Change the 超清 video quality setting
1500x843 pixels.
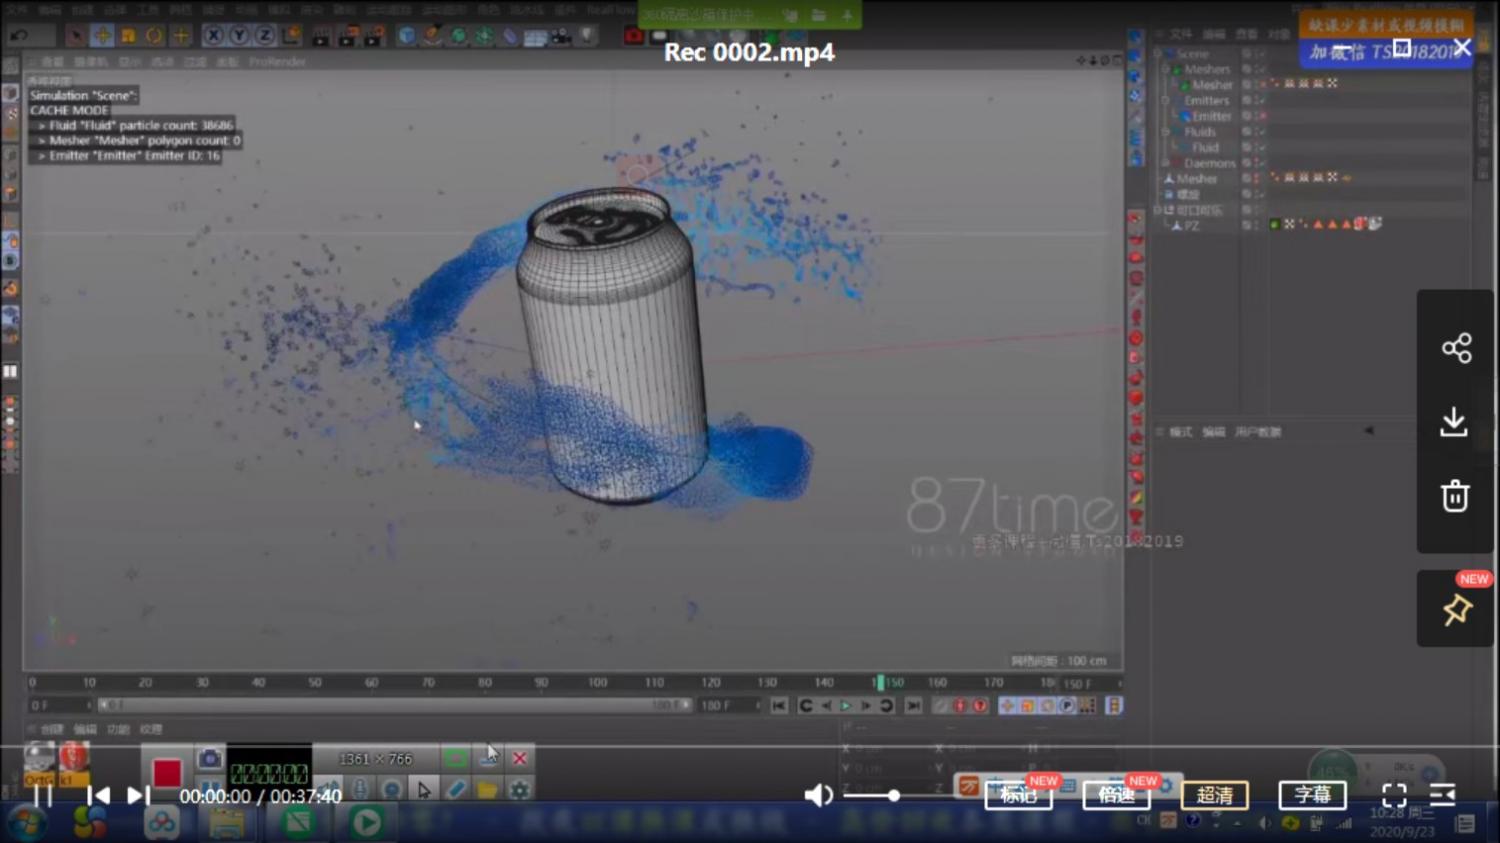point(1215,795)
